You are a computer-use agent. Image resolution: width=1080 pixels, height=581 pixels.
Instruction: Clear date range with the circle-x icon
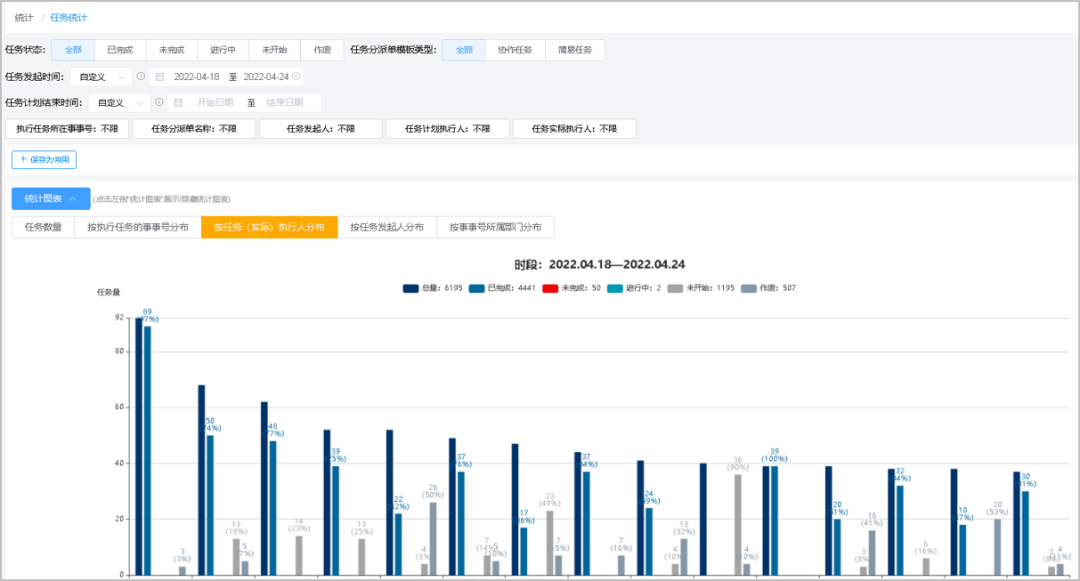[296, 76]
